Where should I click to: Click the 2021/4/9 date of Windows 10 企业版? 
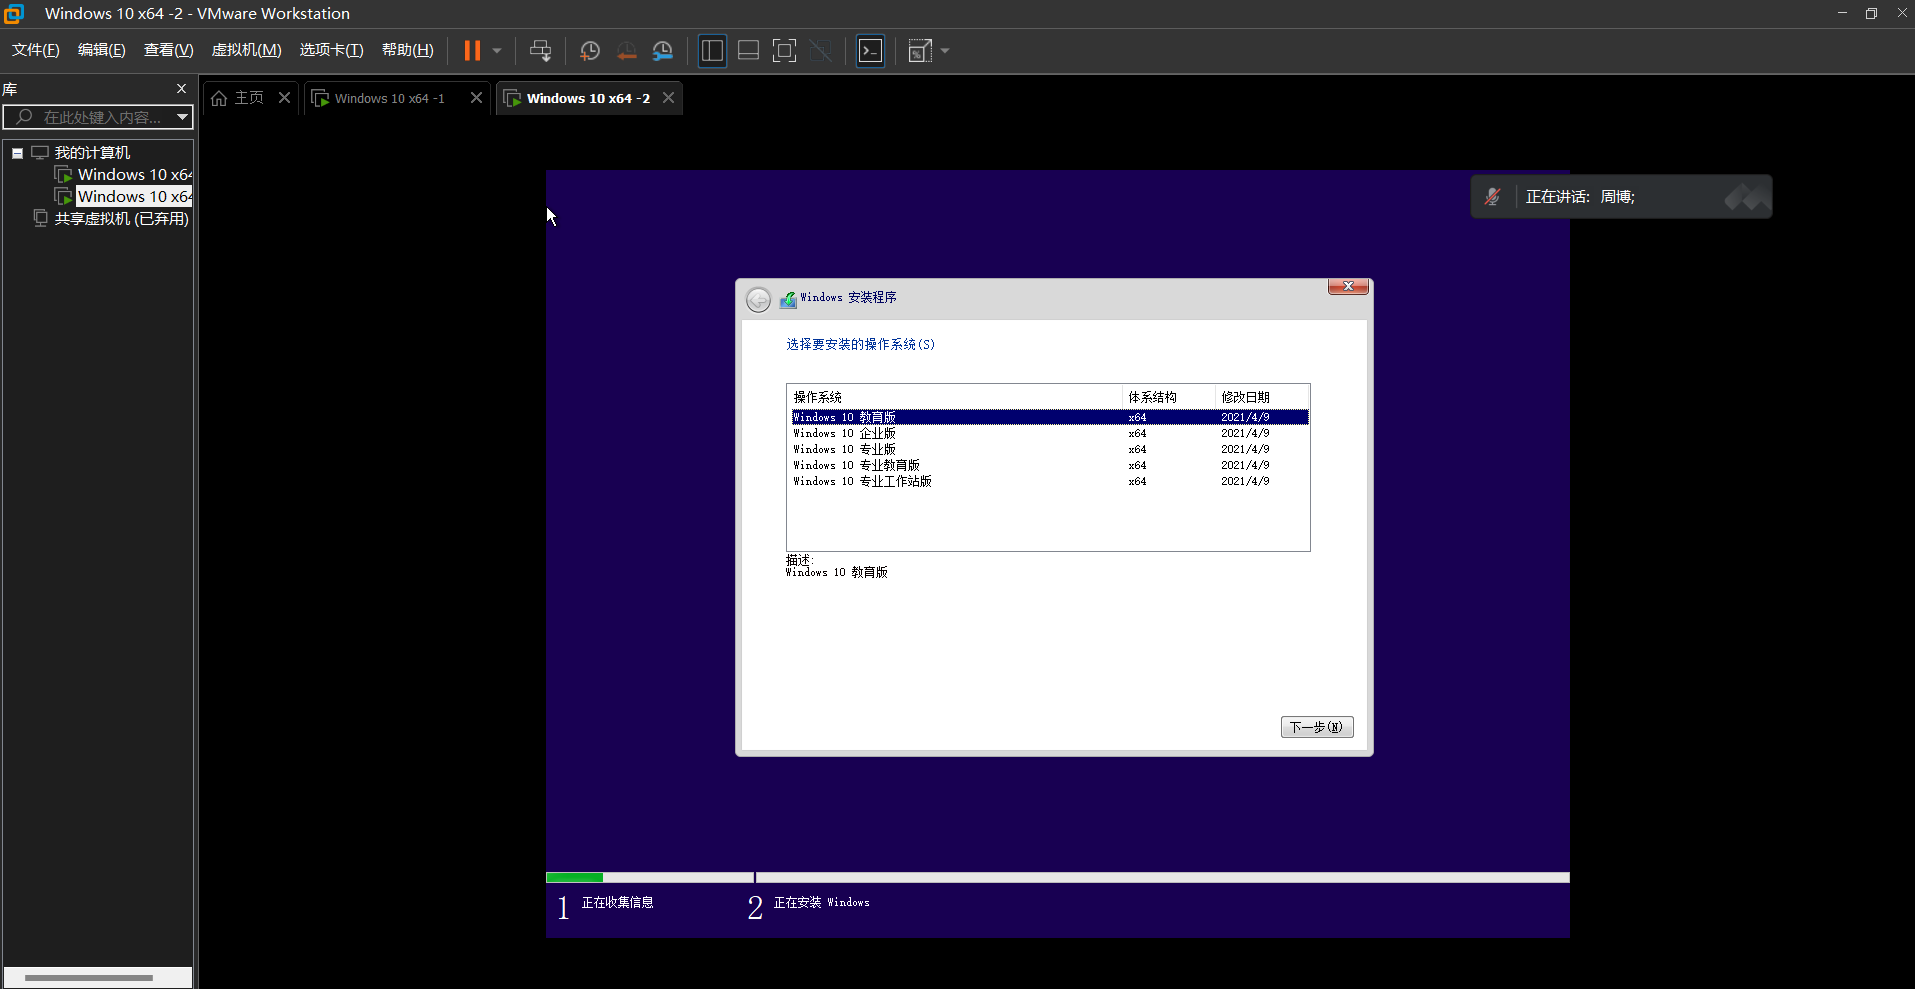coord(1245,433)
